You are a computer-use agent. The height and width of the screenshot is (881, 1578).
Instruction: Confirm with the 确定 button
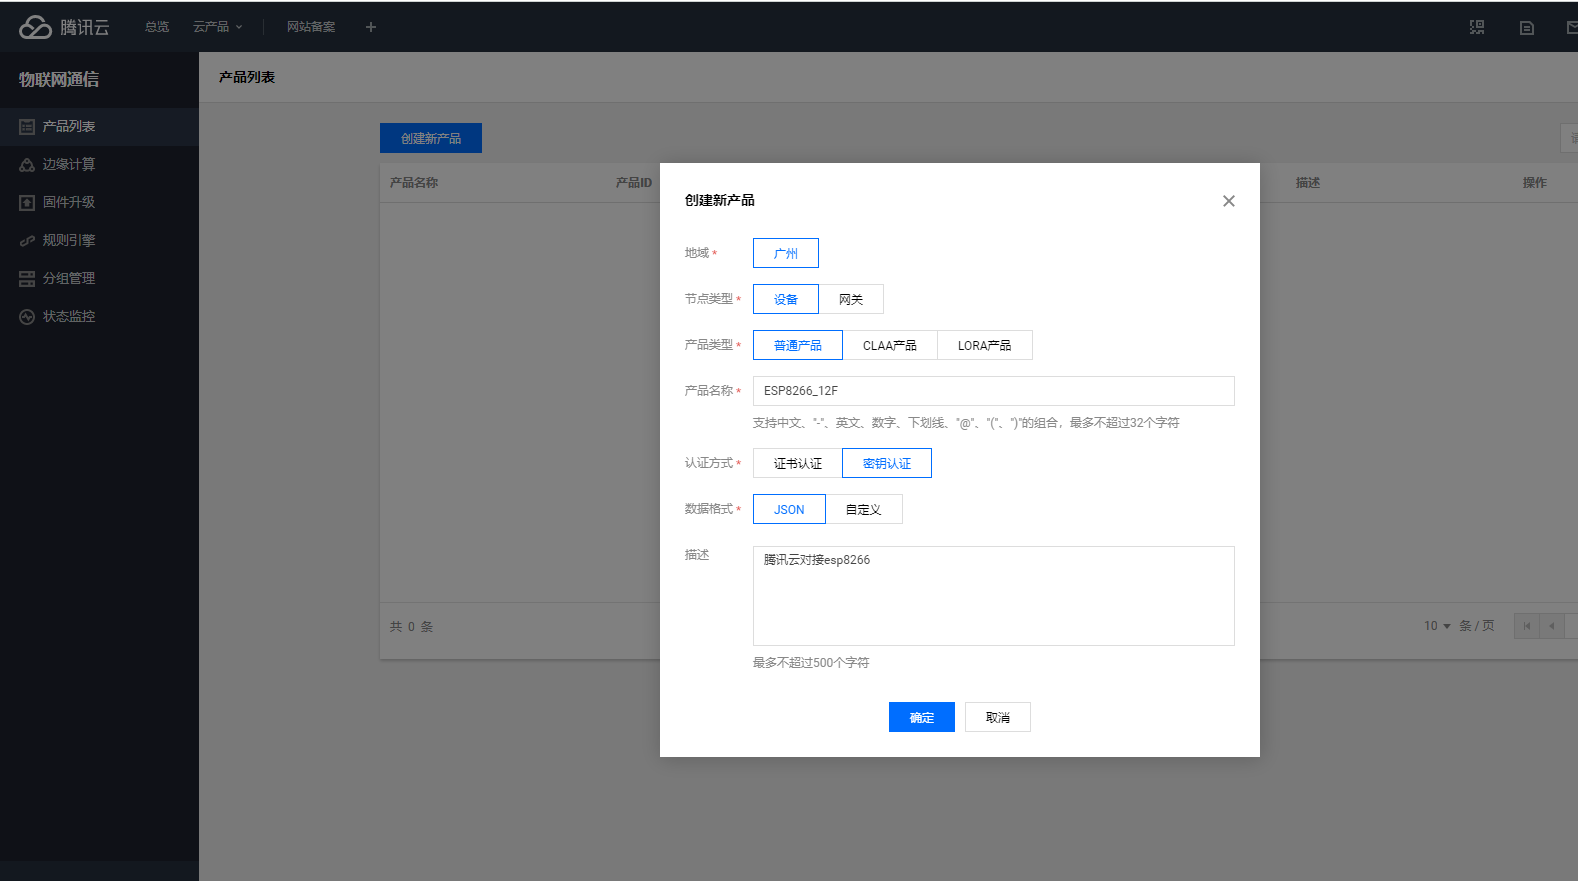[x=922, y=717]
